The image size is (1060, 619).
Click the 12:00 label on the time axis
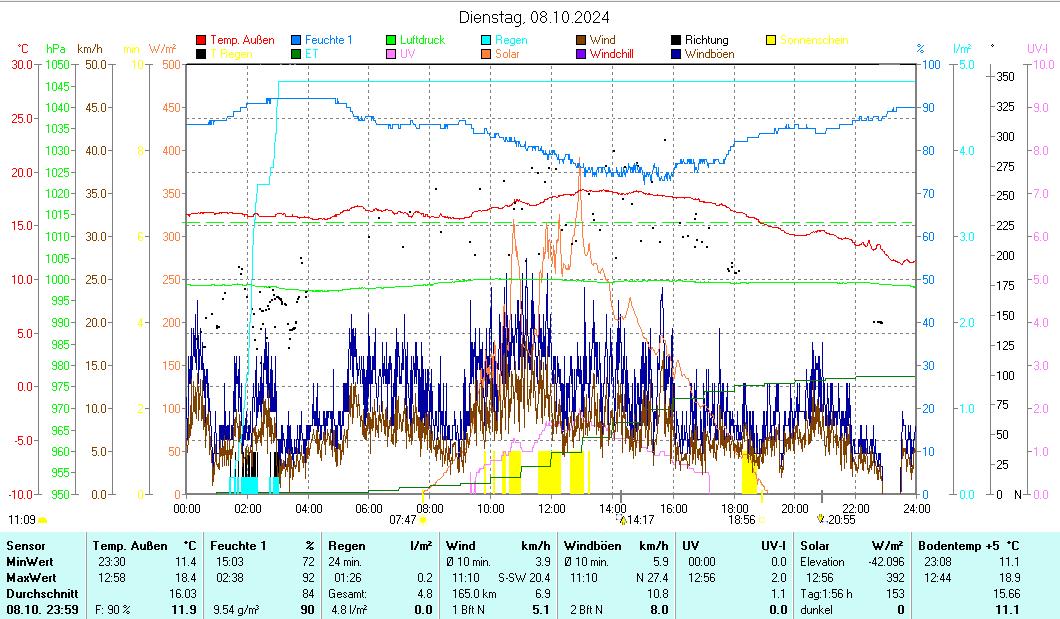(552, 508)
